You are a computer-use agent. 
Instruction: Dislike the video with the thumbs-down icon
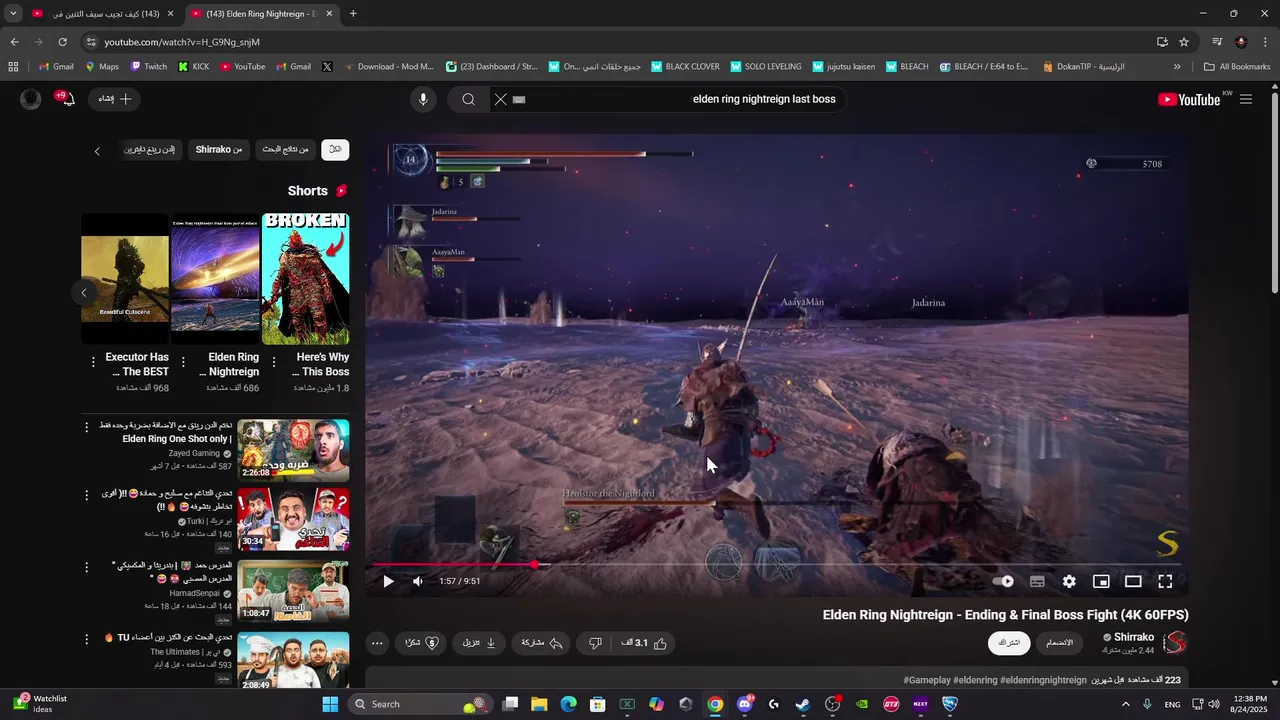pos(595,643)
